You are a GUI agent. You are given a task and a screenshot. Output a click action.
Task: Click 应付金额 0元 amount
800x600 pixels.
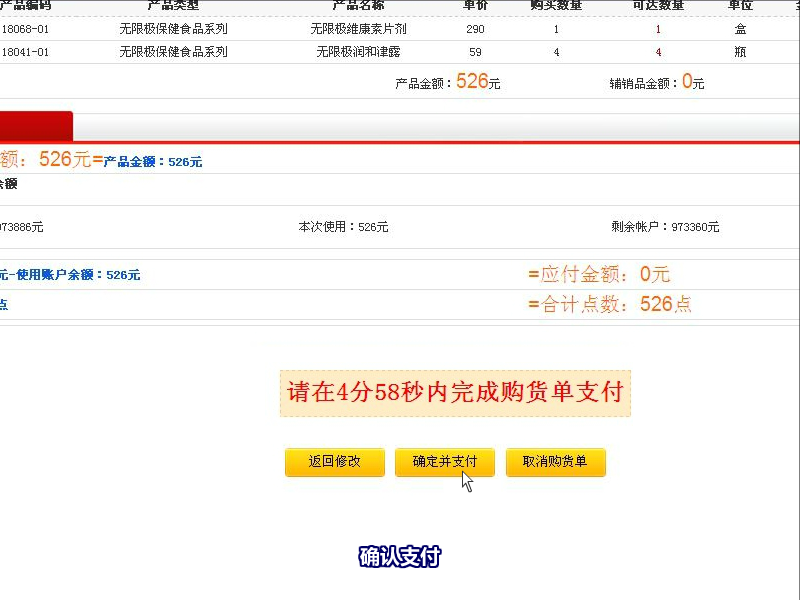[599, 274]
